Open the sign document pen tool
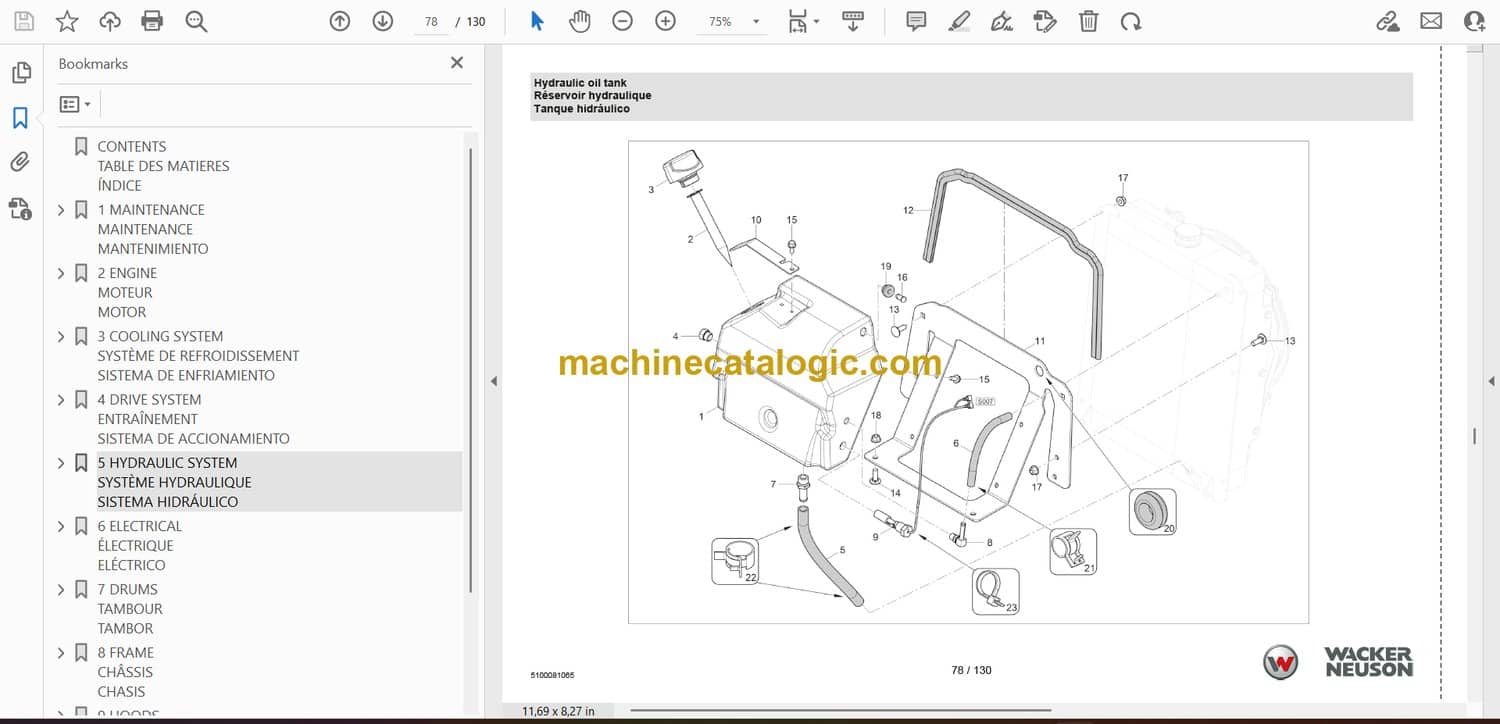Image resolution: width=1500 pixels, height=724 pixels. pyautogui.click(x=1001, y=21)
